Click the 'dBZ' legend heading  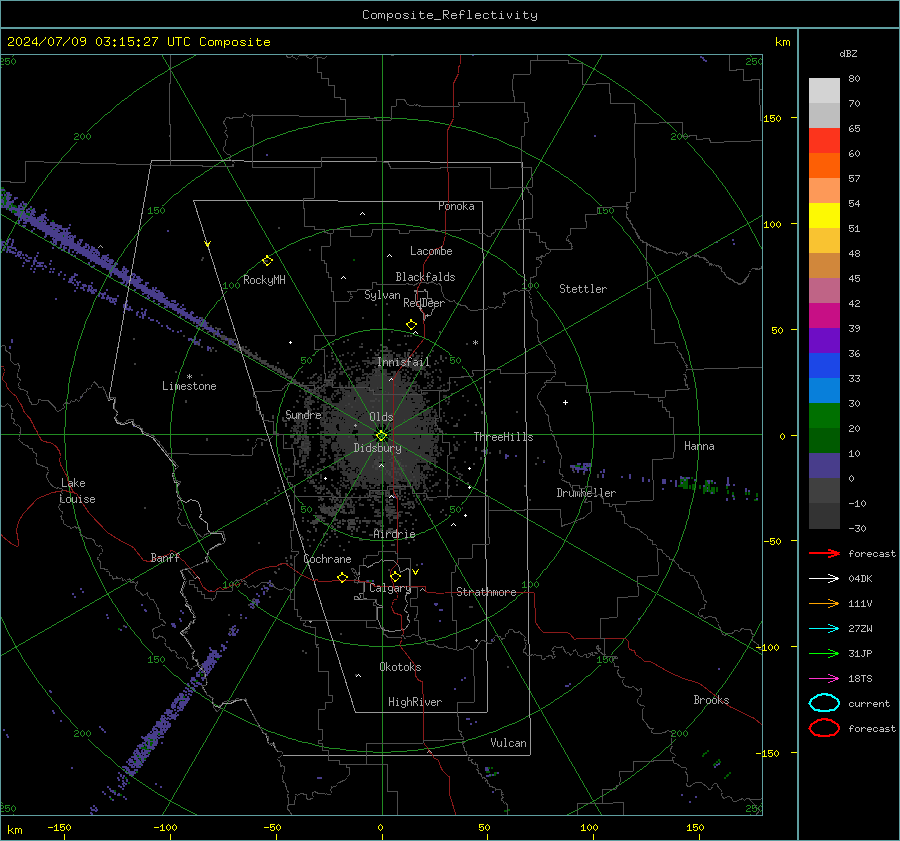(x=848, y=53)
